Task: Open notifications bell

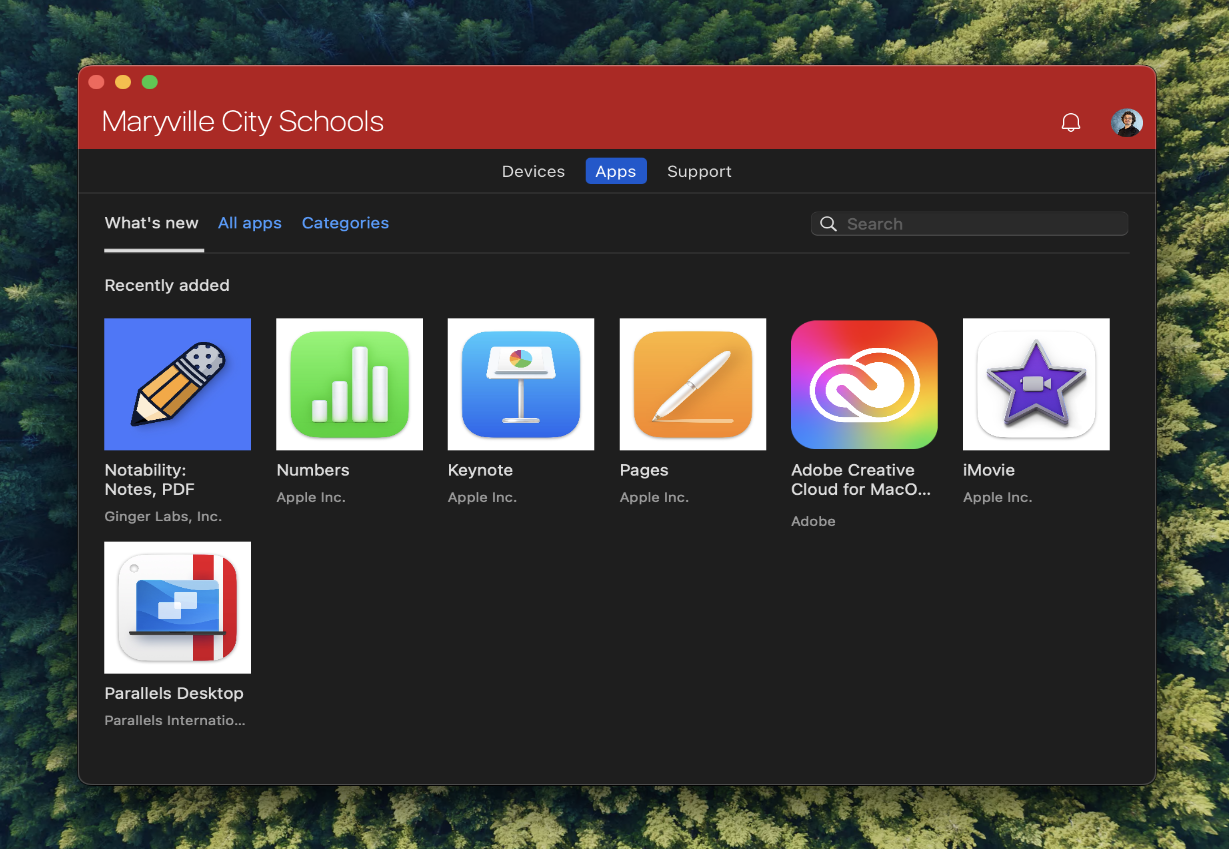Action: coord(1071,123)
